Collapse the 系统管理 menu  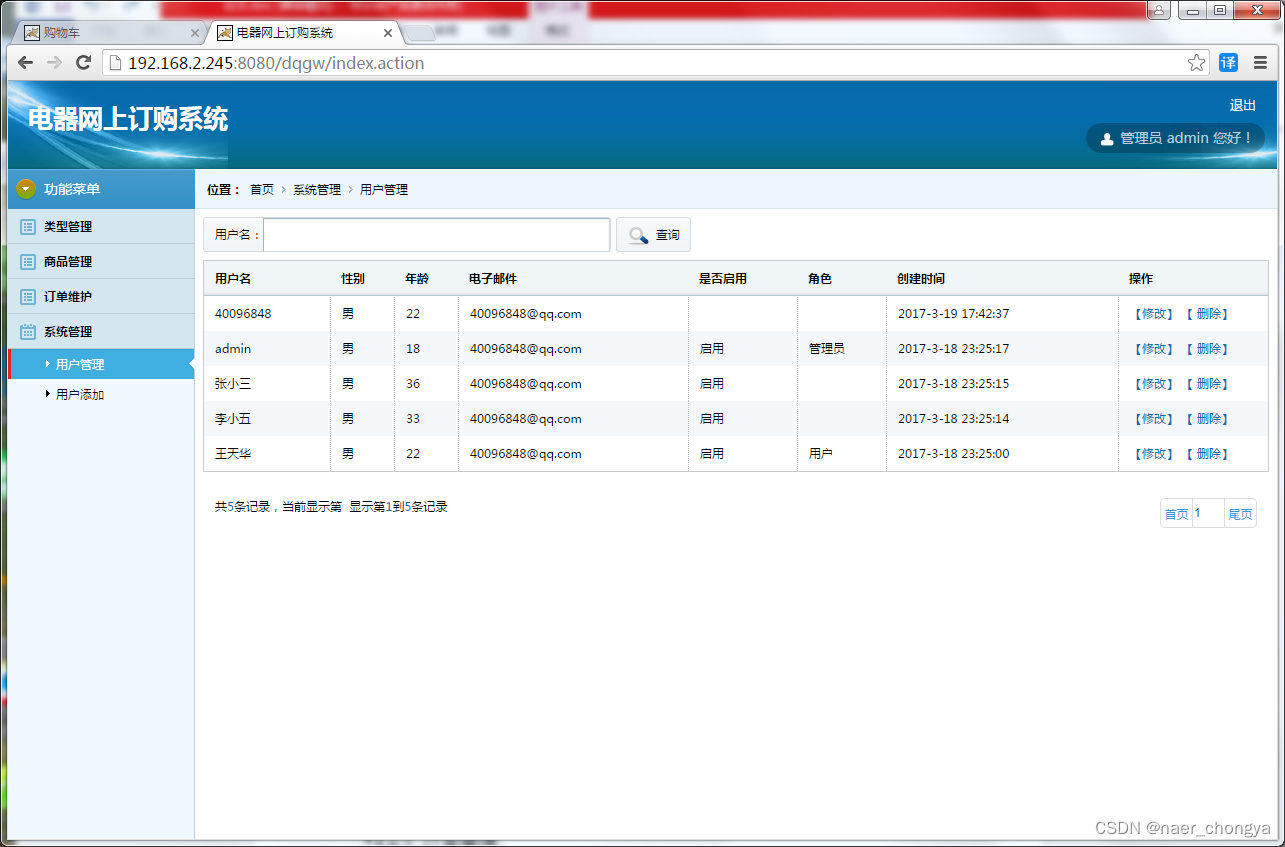click(x=101, y=332)
